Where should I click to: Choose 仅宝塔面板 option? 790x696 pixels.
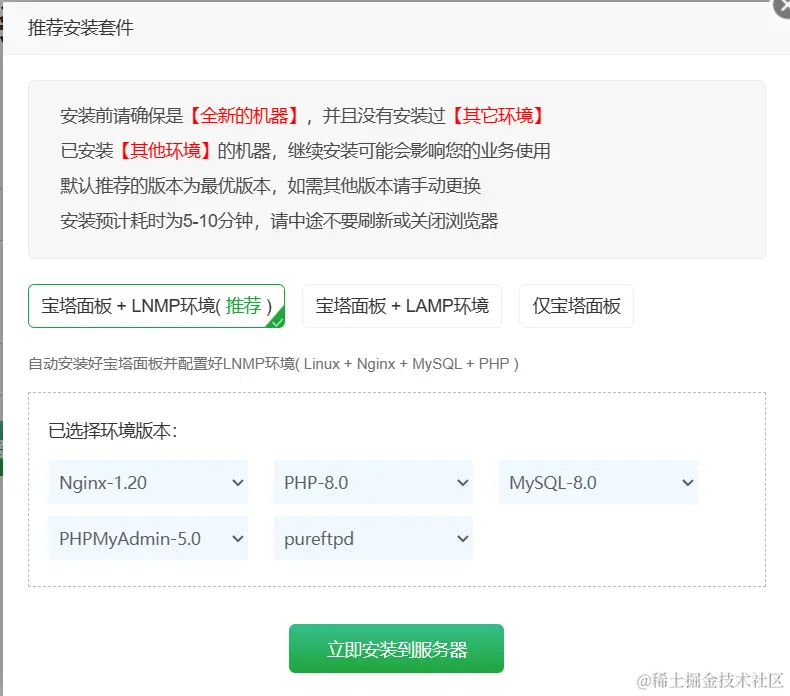point(576,306)
